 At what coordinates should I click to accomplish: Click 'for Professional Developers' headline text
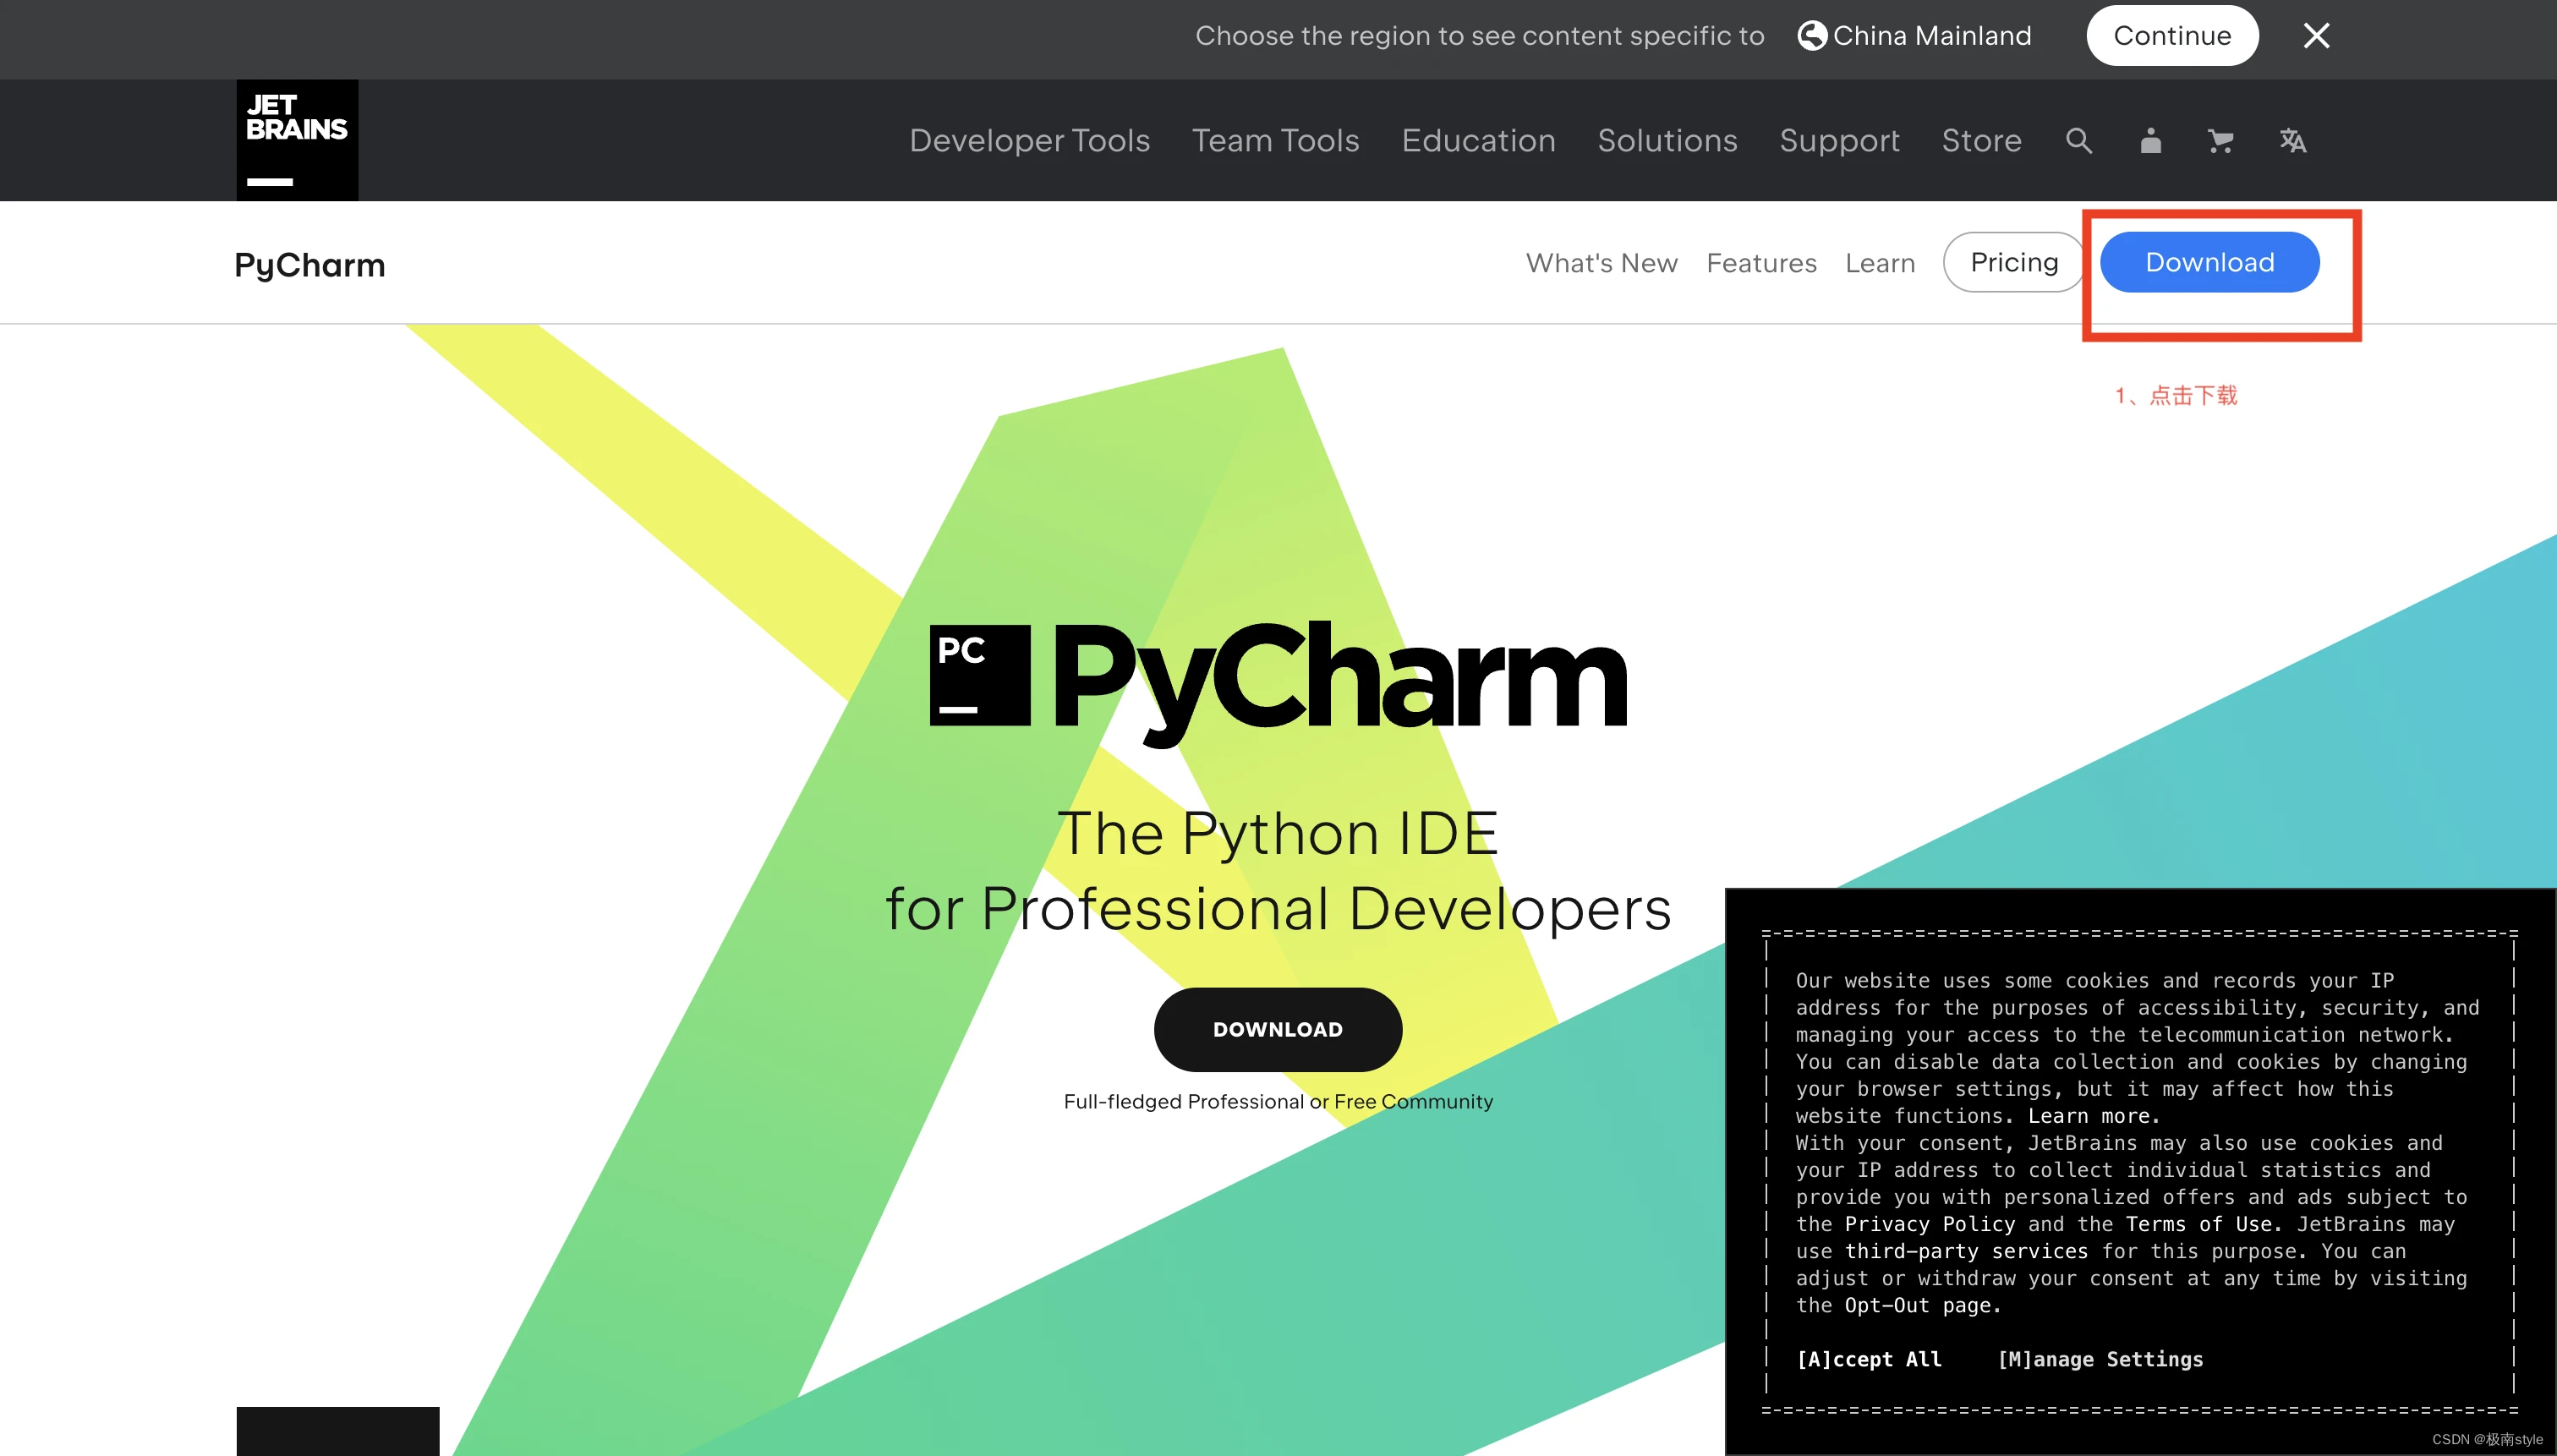1278,908
